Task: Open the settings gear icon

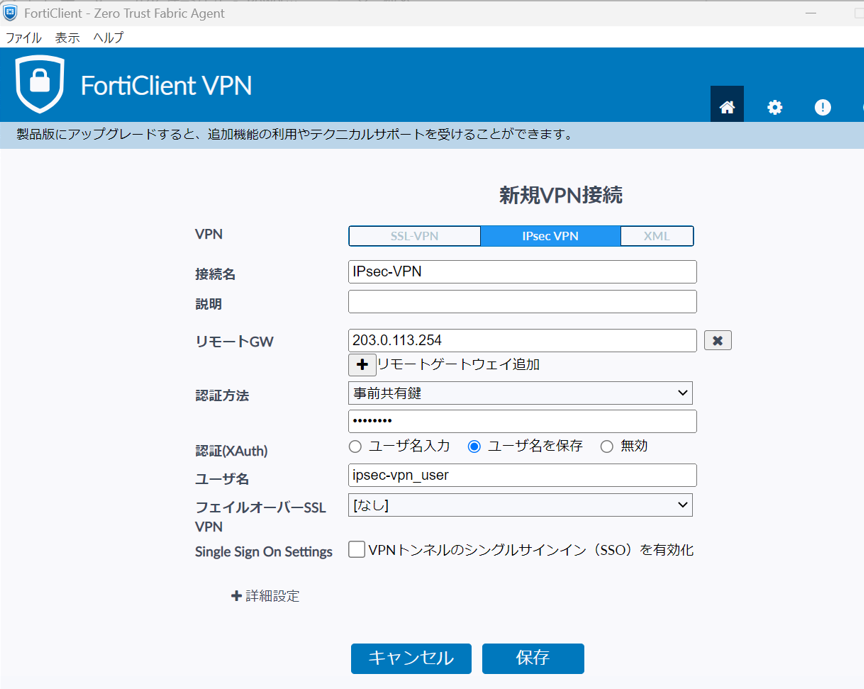Action: (775, 107)
